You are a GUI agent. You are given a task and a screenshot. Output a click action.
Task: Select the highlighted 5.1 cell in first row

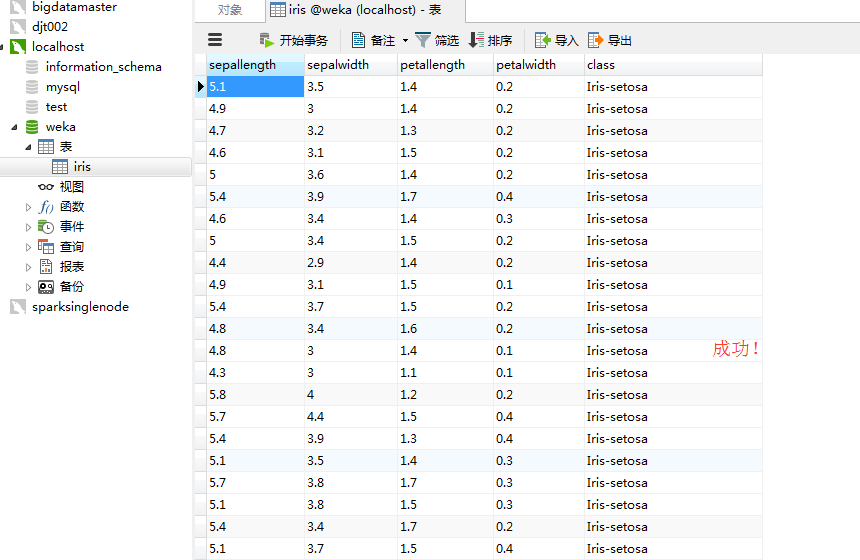point(255,87)
